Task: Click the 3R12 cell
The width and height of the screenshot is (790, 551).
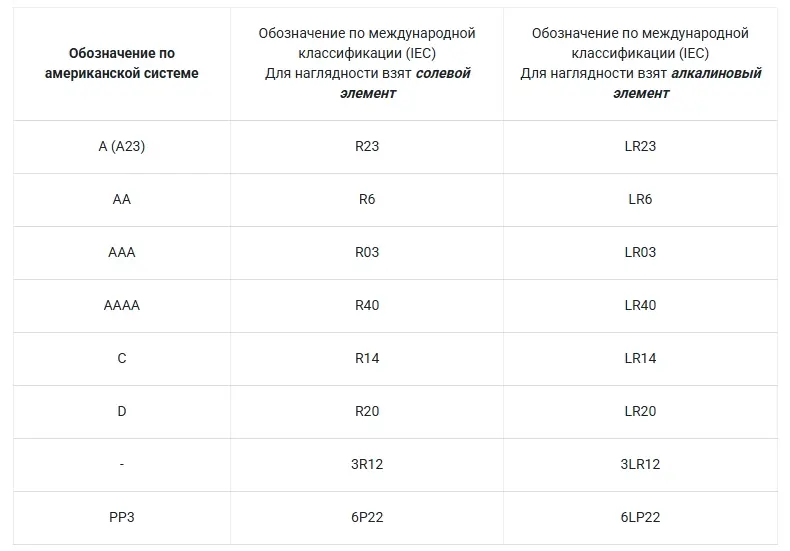Action: point(367,464)
